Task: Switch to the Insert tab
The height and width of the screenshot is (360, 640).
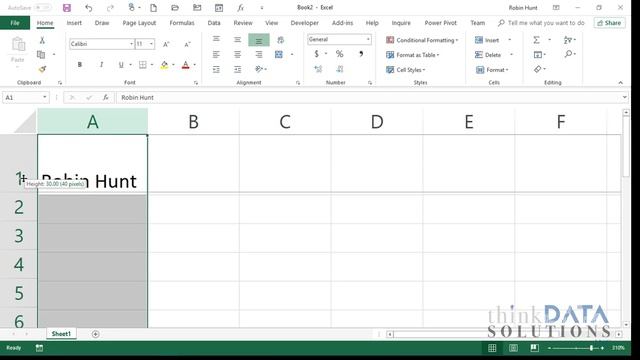Action: tap(74, 23)
